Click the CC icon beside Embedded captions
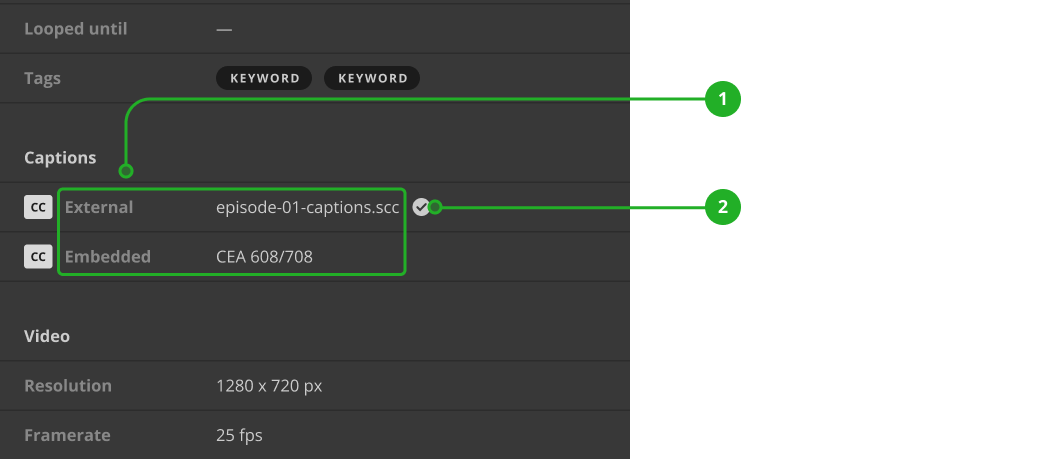 click(38, 257)
